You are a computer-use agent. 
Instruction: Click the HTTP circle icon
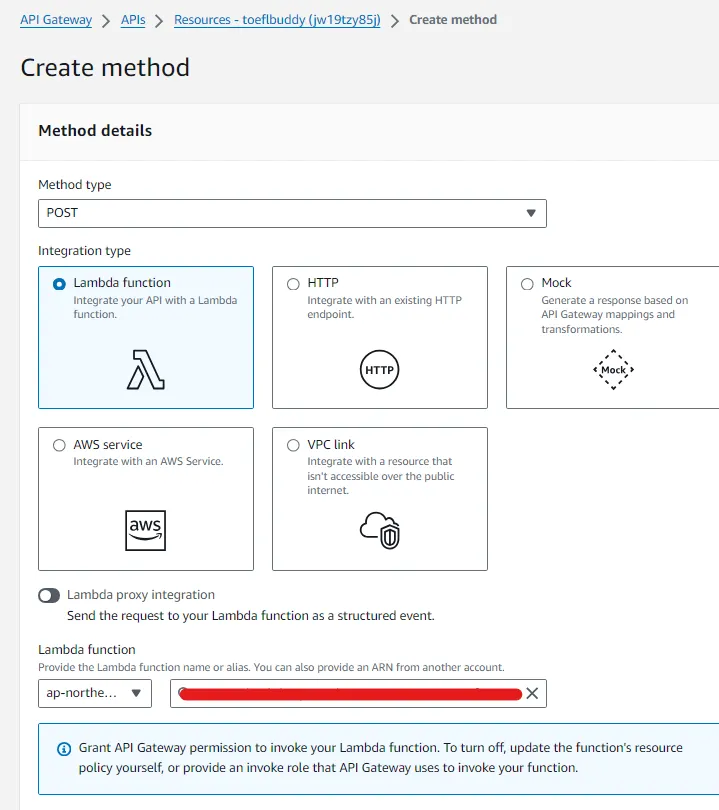pyautogui.click(x=379, y=370)
